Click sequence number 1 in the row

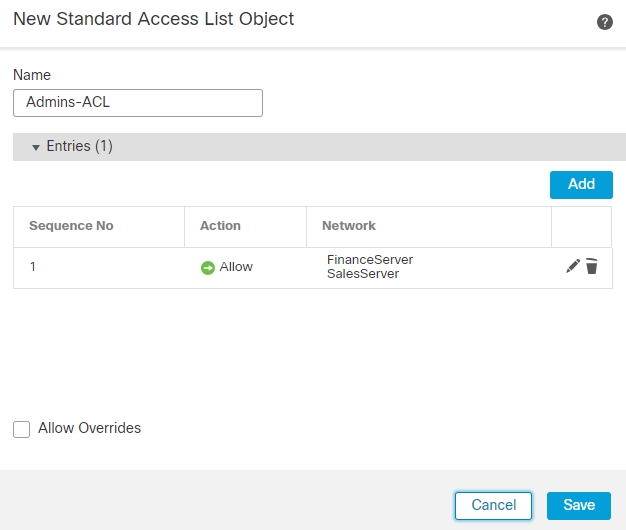(x=33, y=267)
